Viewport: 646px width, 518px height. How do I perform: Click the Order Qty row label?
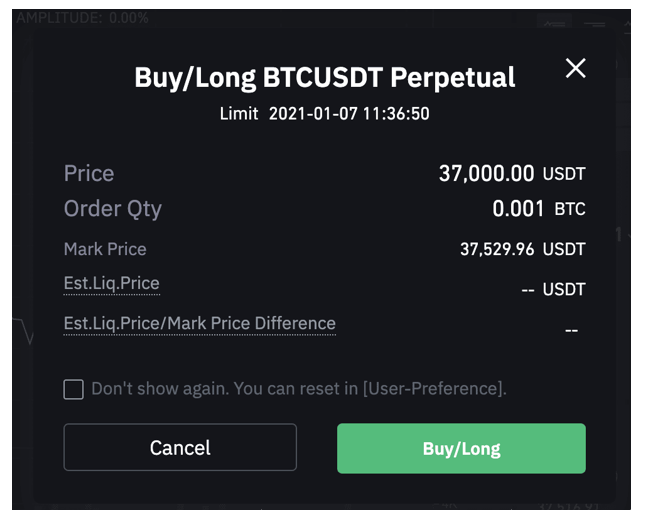pyautogui.click(x=112, y=209)
